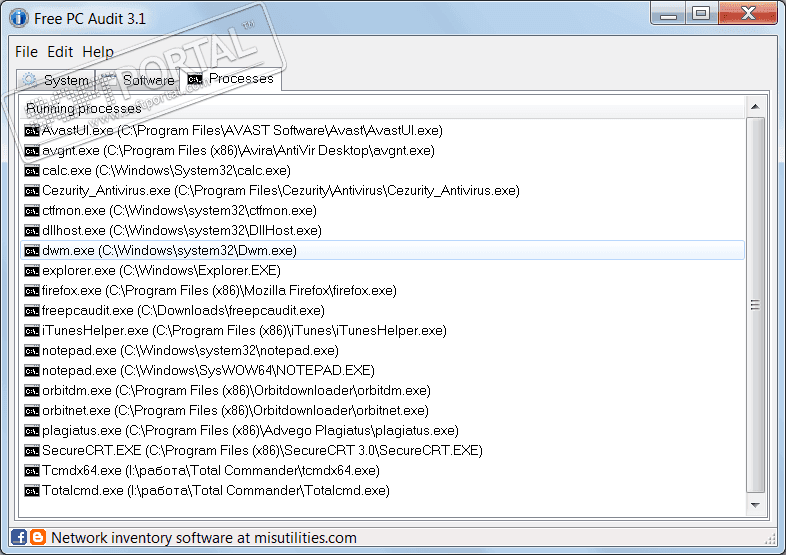
Task: Click the icon beside AvastUI.exe
Action: point(32,131)
